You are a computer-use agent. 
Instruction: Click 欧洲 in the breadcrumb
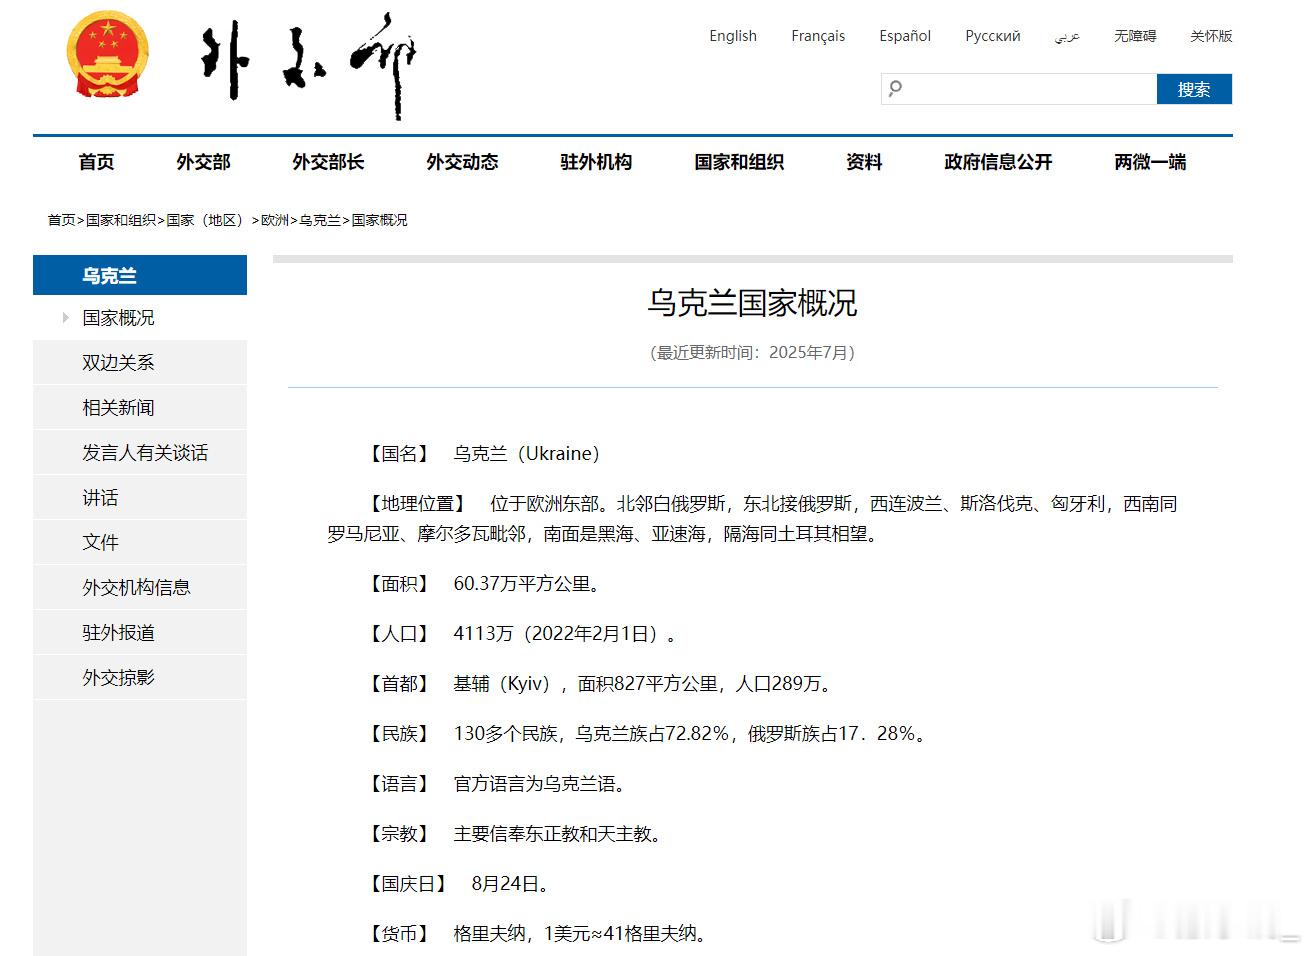pyautogui.click(x=275, y=220)
